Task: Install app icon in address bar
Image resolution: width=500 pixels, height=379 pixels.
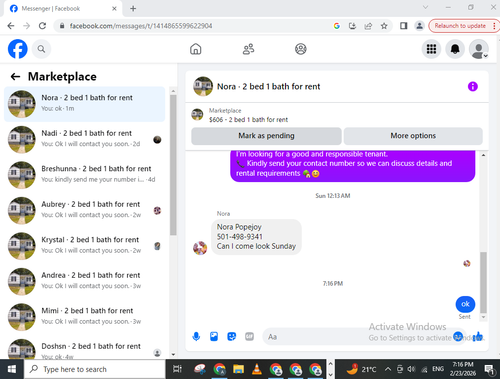Action: pos(352,26)
